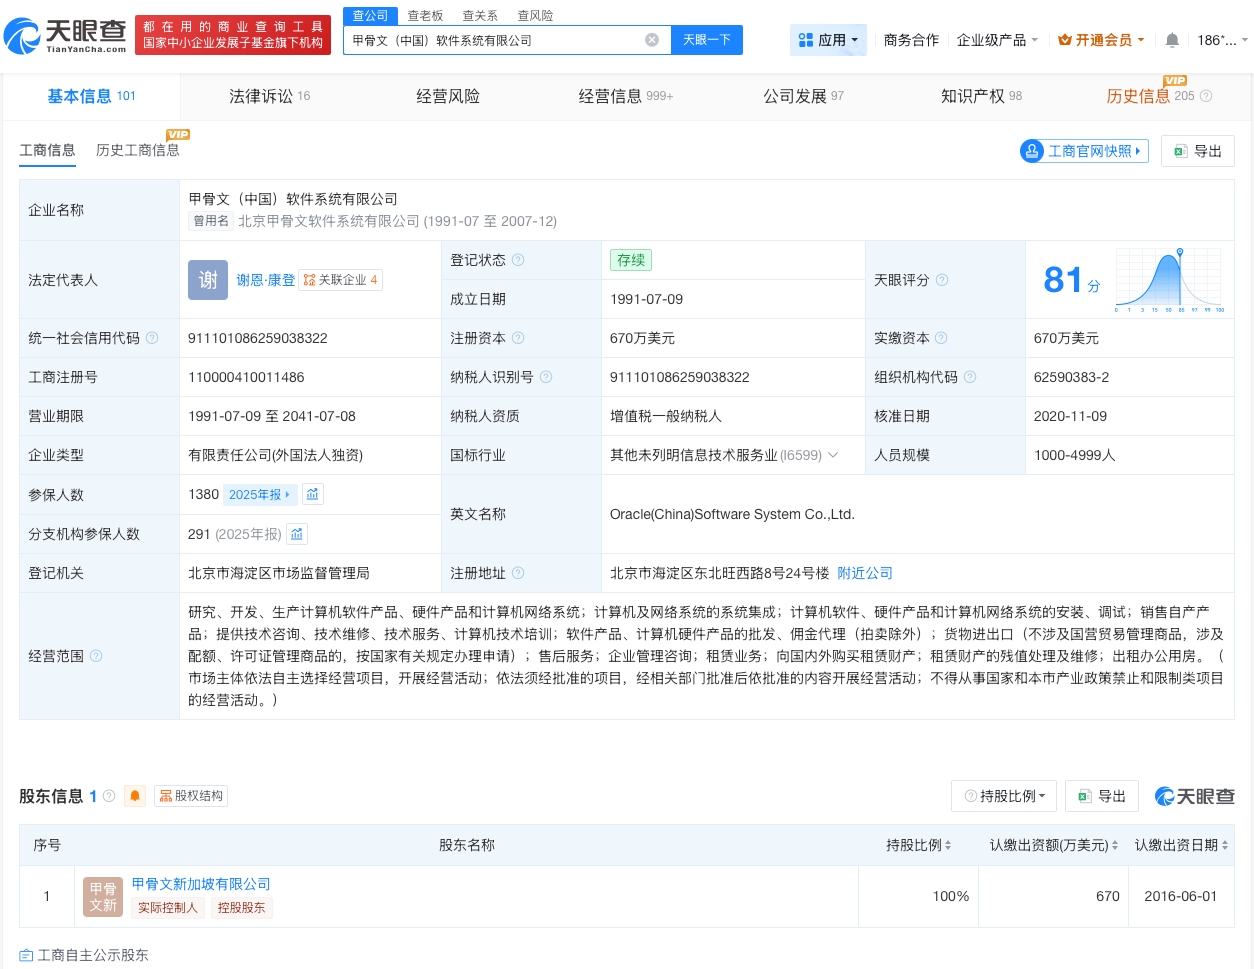Click help icon next to 注册资本
1254x969 pixels.
pyautogui.click(x=518, y=338)
